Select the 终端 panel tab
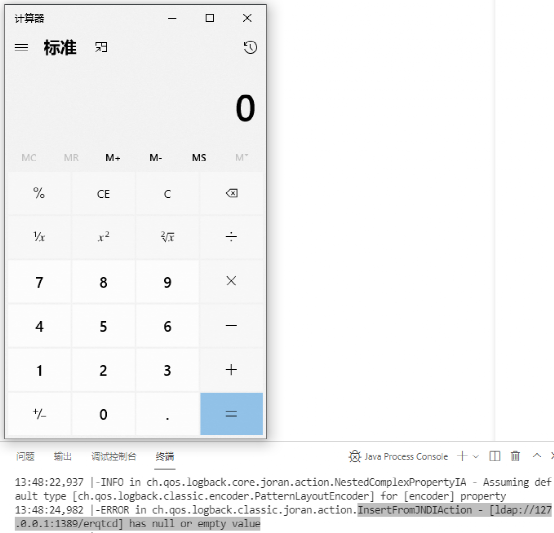Screen dimensions: 554x533 point(165,456)
